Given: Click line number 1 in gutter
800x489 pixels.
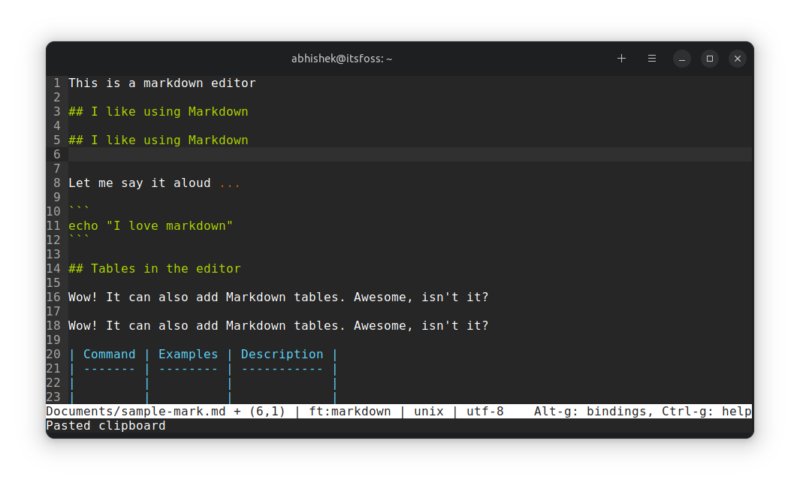Looking at the screenshot, I should (57, 83).
